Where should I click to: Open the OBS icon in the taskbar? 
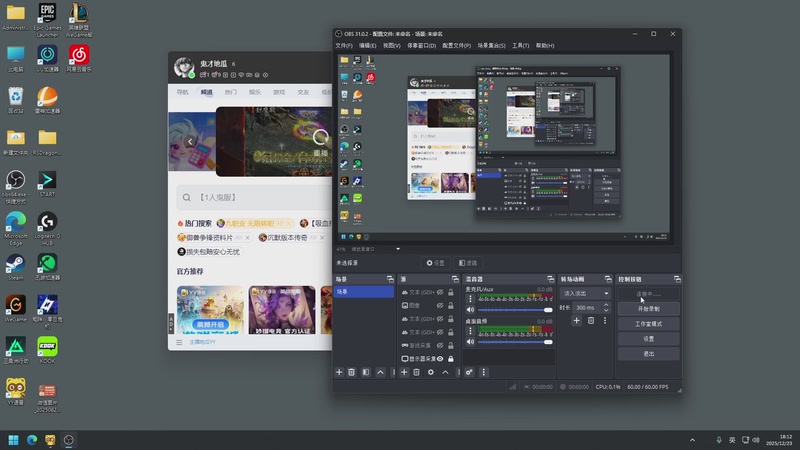[x=68, y=440]
